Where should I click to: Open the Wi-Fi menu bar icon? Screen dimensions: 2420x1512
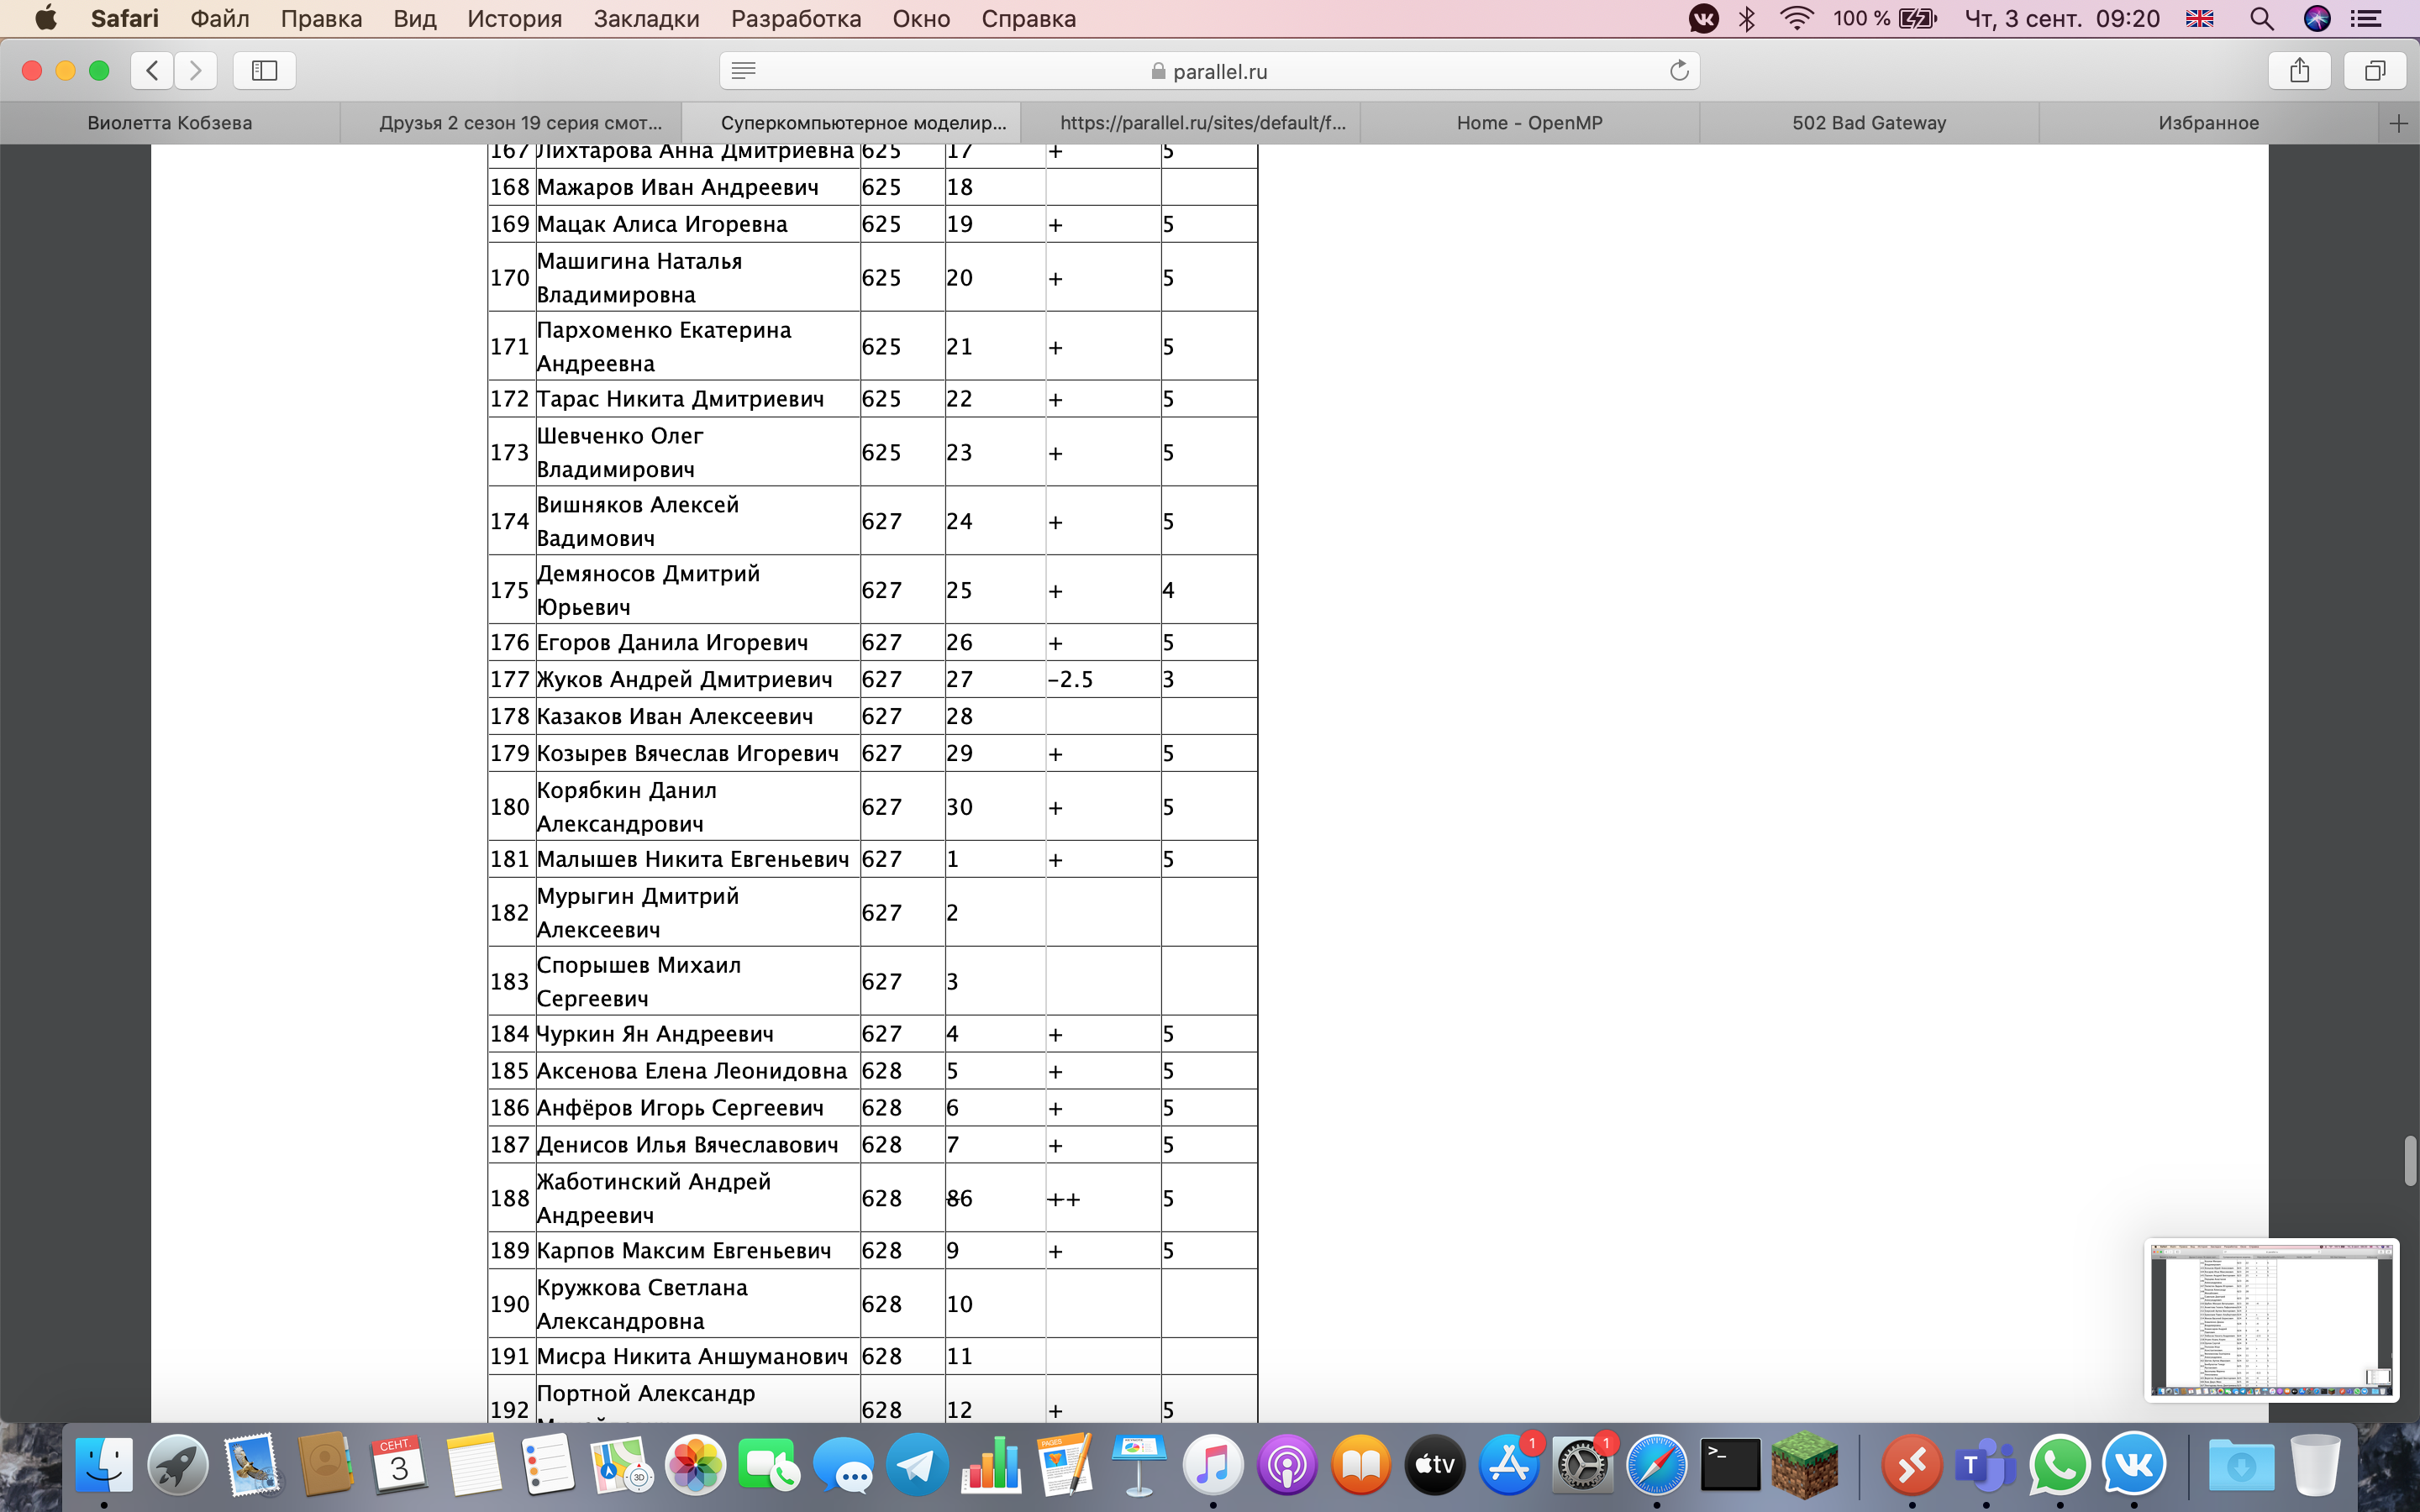pyautogui.click(x=1797, y=18)
